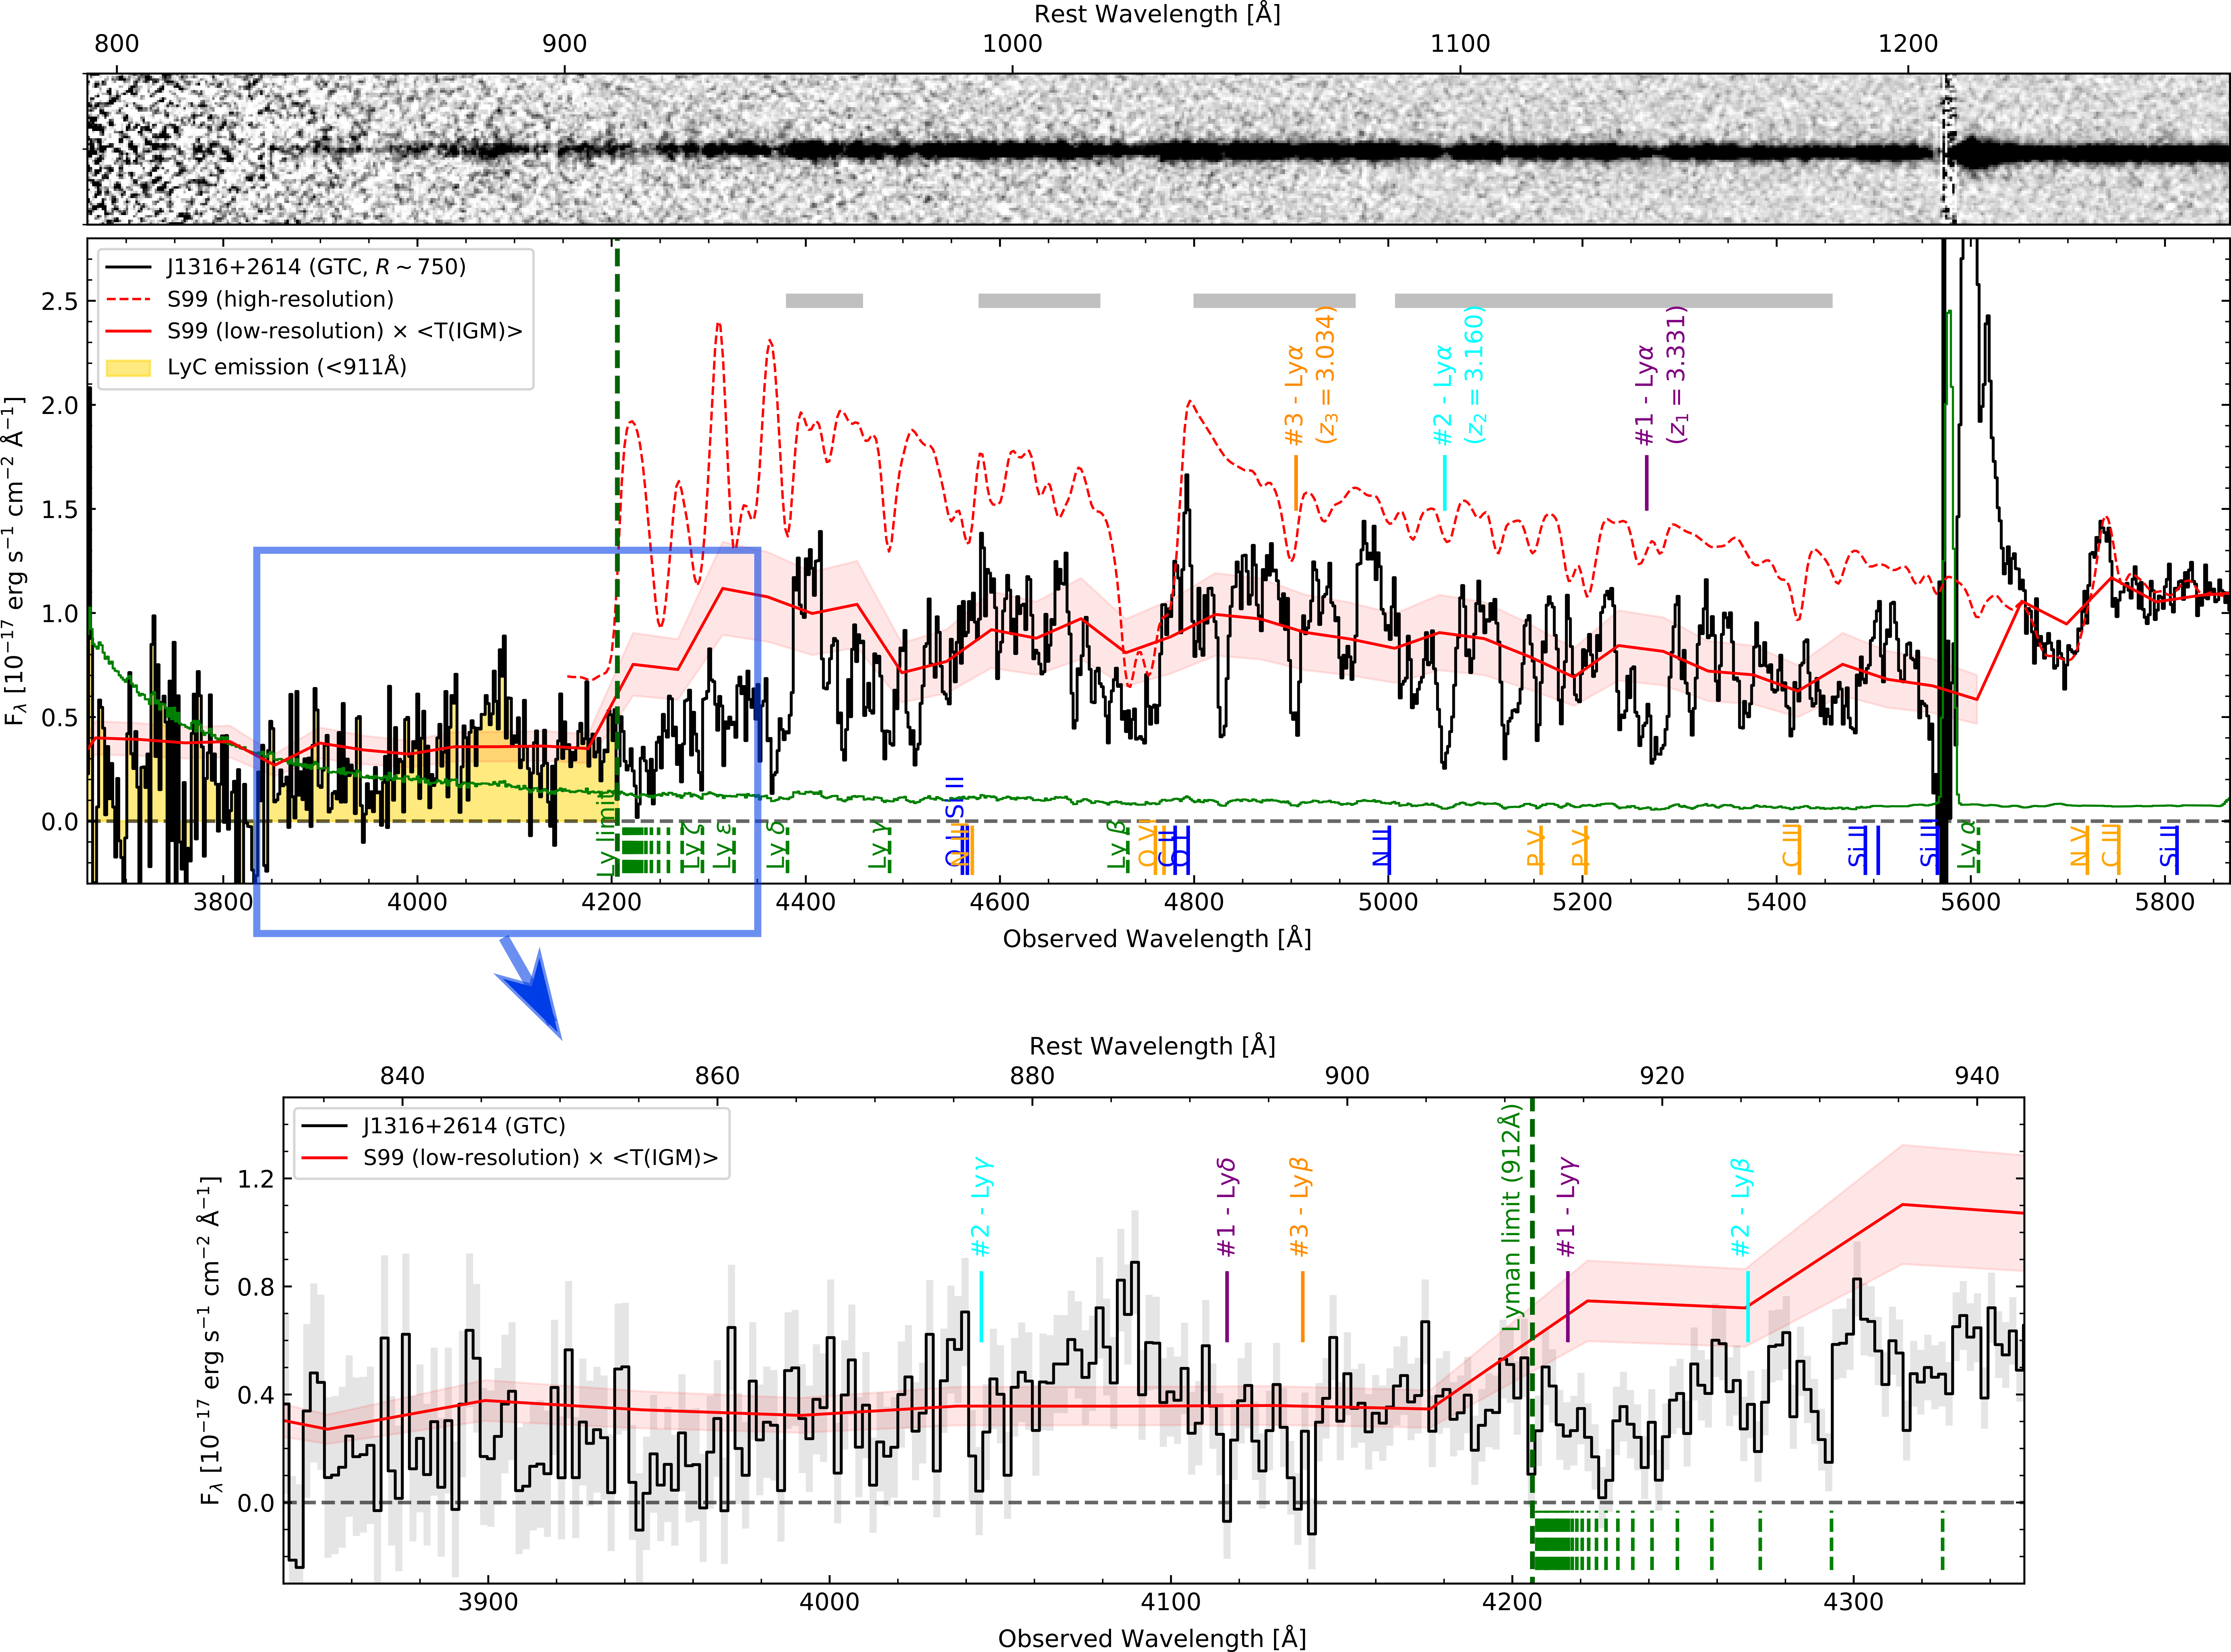The image size is (2231, 1652).
Task: Click the '5200' observed wavelength tick label
Action: 1582,902
